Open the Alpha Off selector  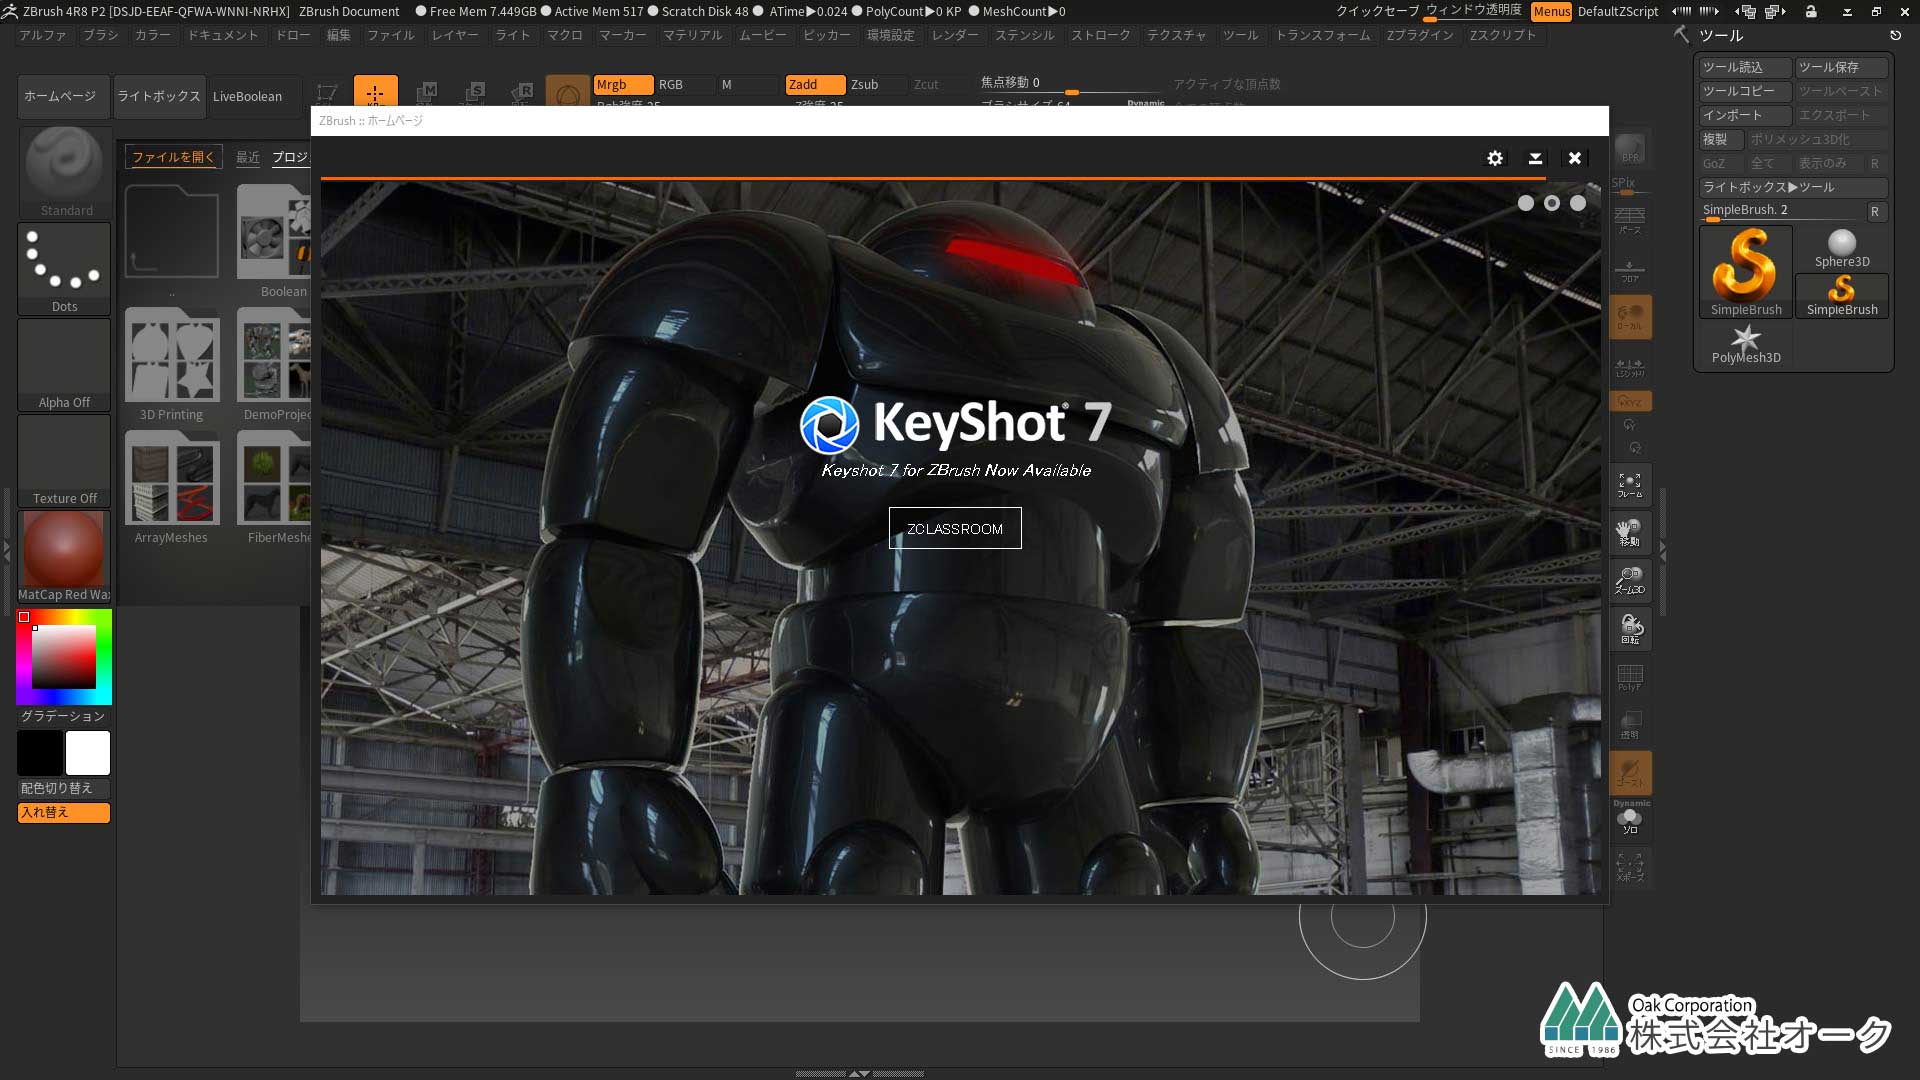tap(64, 364)
